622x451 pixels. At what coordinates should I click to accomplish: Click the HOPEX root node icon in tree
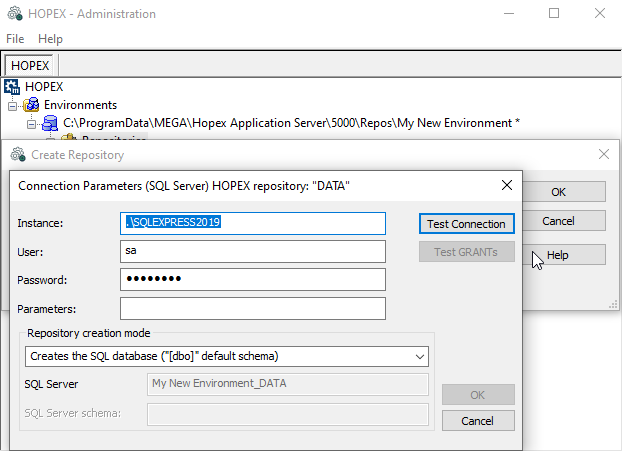pyautogui.click(x=13, y=87)
